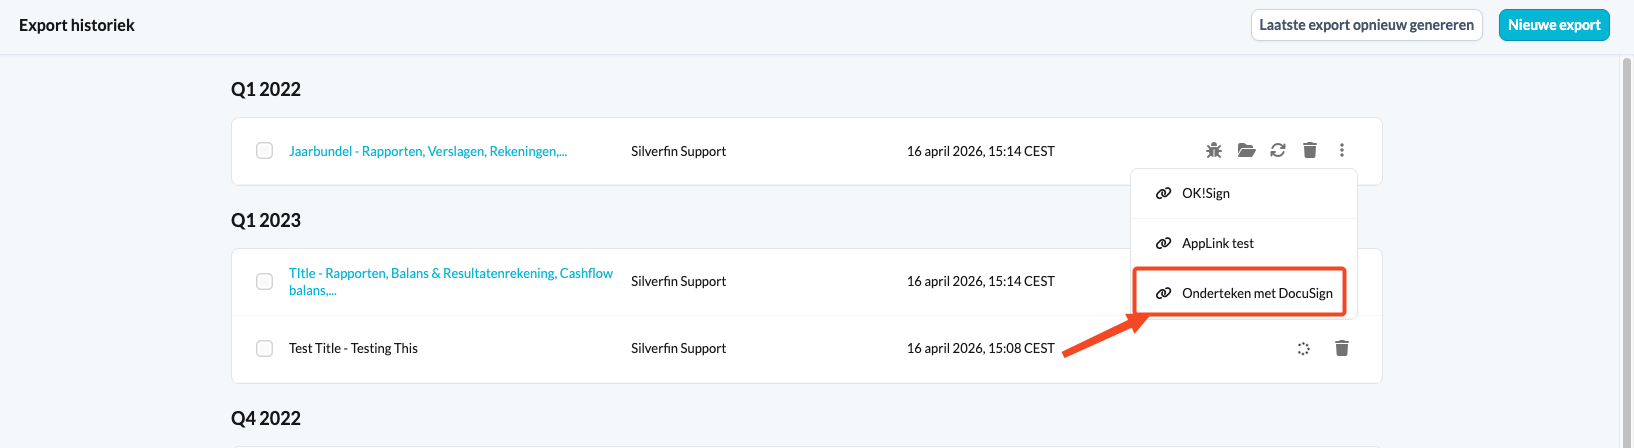This screenshot has height=448, width=1634.
Task: Click link icon beside AppLink test
Action: coord(1163,243)
